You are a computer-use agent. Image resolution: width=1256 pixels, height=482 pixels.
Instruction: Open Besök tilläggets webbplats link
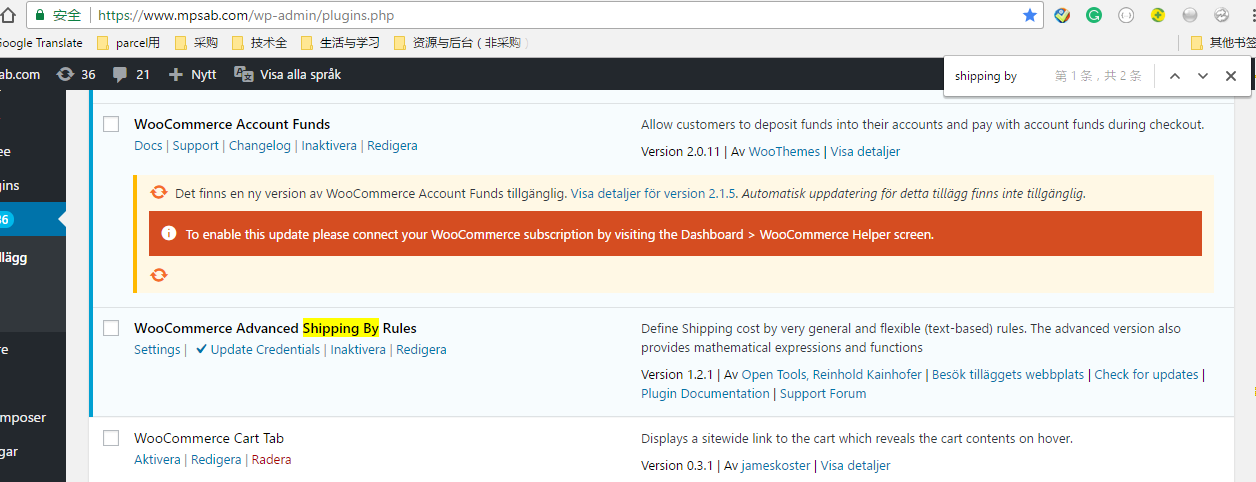[1008, 375]
